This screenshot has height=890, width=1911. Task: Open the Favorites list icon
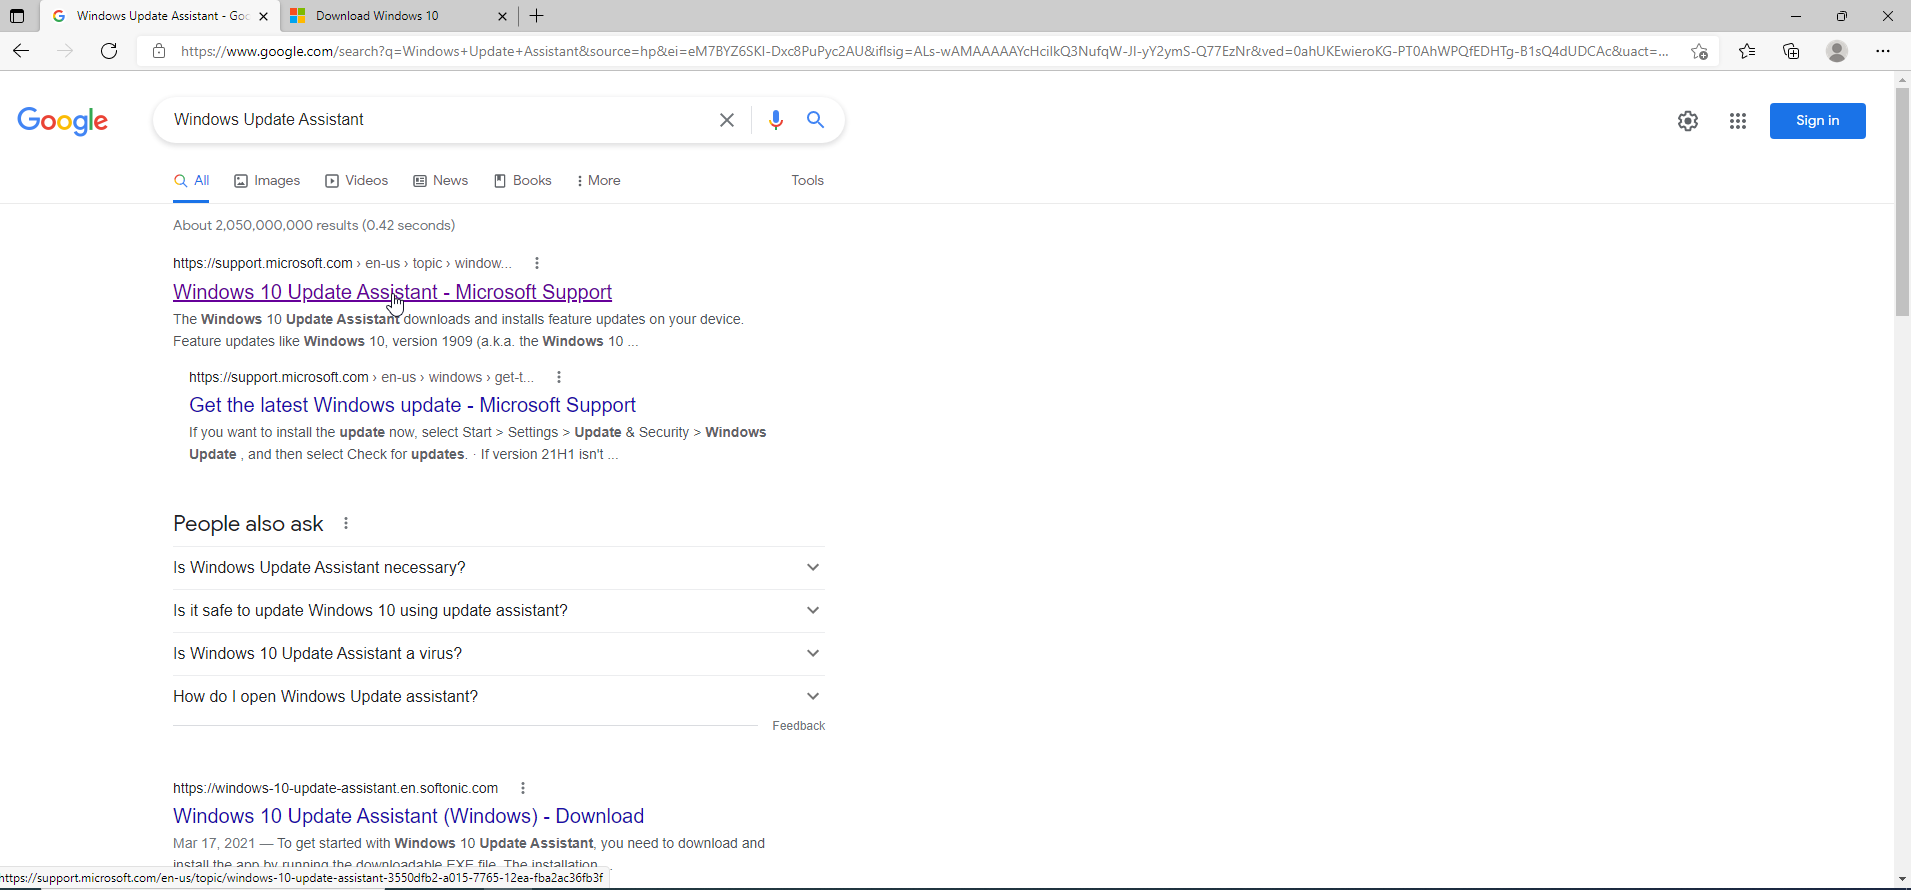[x=1746, y=51]
